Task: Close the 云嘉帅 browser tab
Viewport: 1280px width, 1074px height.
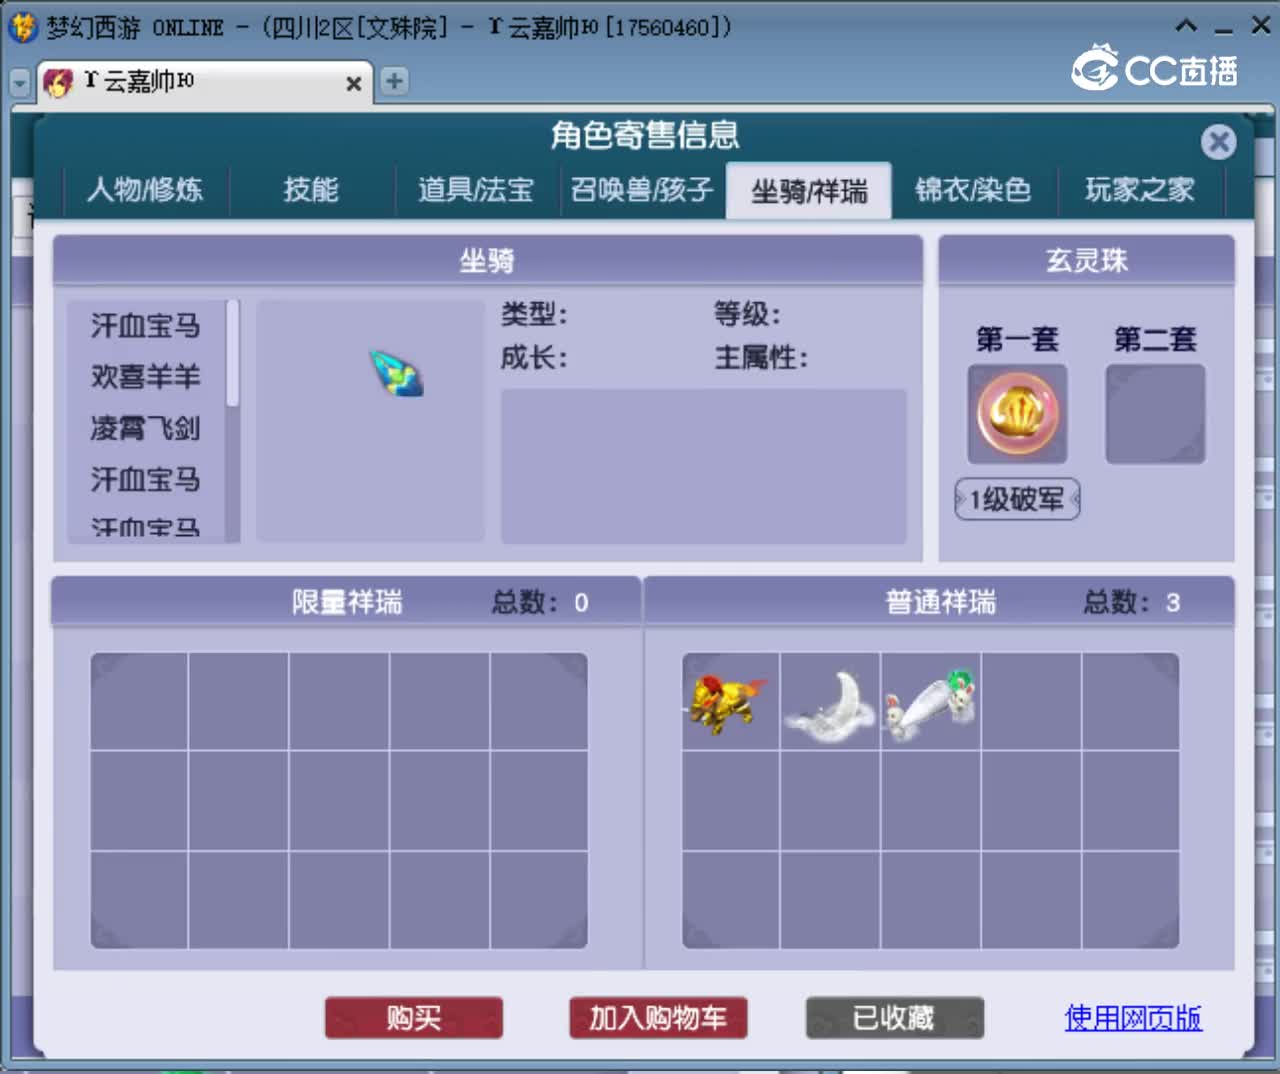Action: click(x=353, y=84)
